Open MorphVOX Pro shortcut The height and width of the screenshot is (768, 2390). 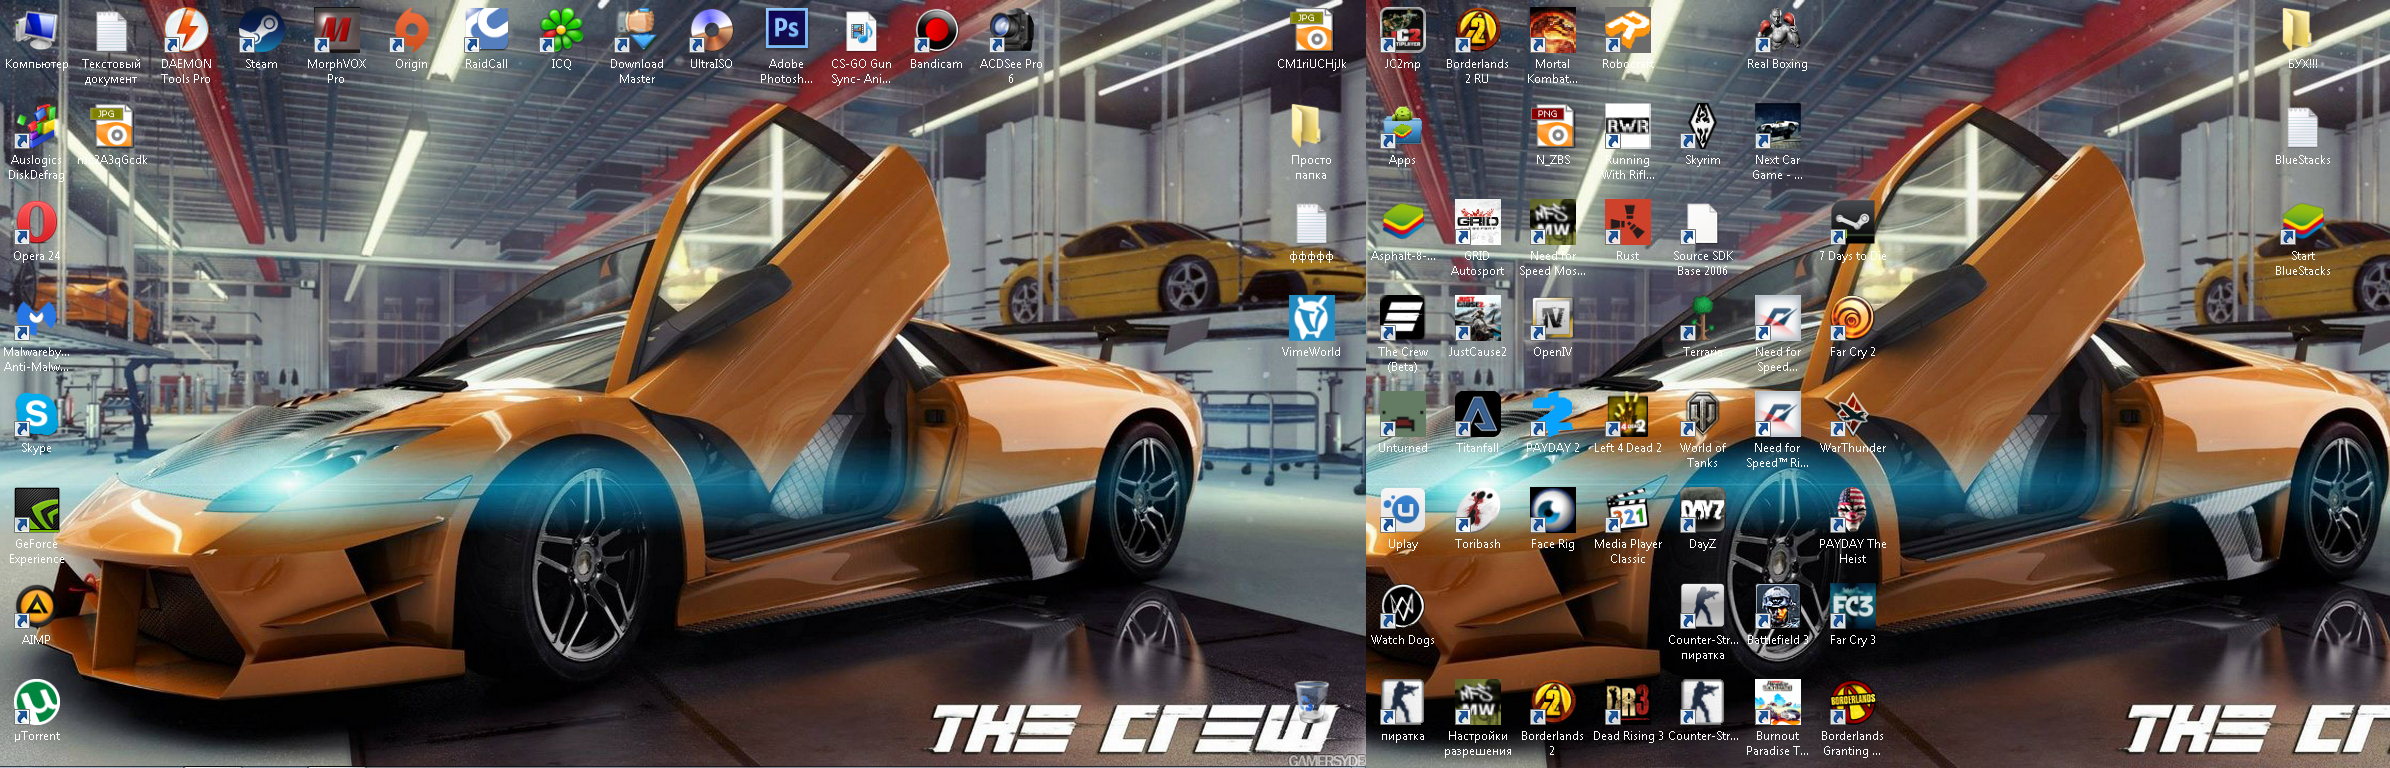click(x=336, y=32)
